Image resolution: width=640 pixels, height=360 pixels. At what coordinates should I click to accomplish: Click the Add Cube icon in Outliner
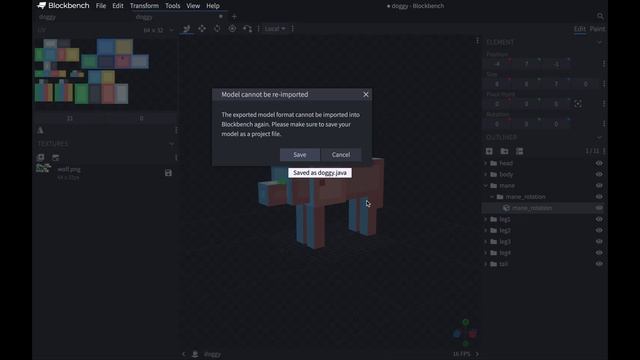tap(489, 151)
